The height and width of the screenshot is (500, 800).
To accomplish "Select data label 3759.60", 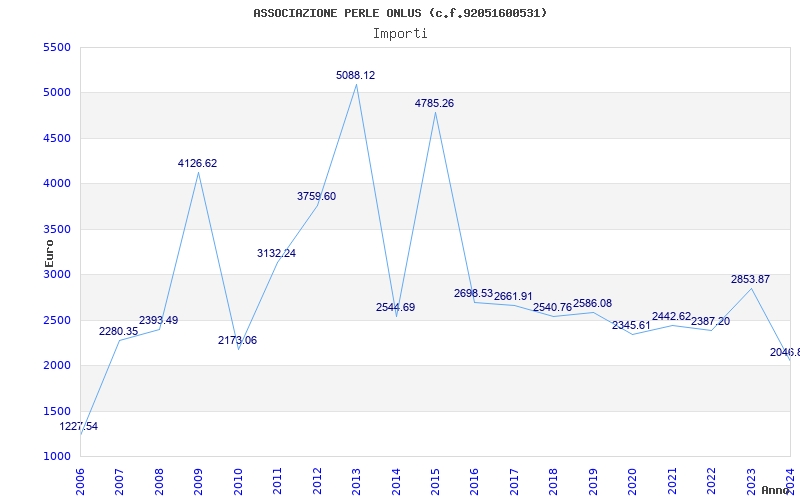I will pyautogui.click(x=316, y=196).
